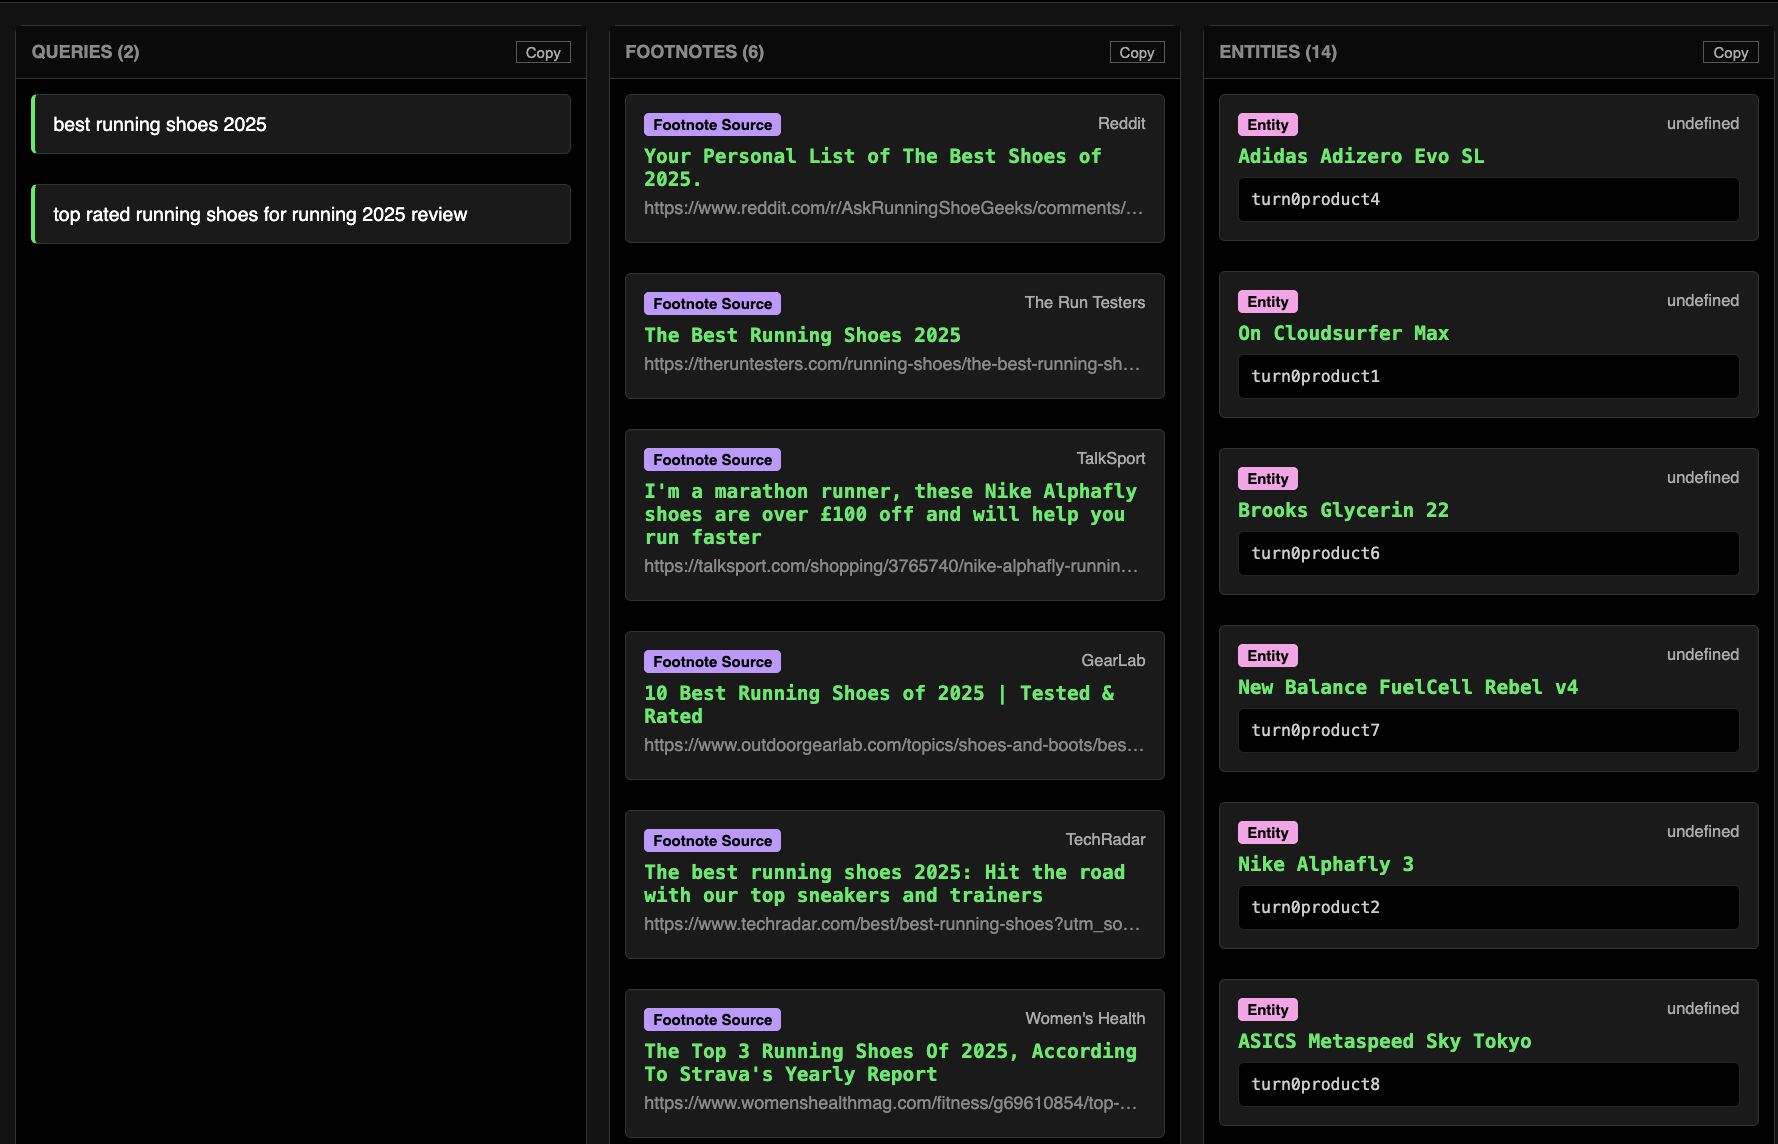Click the 'GearLab' source label
1778x1144 pixels.
tap(1113, 661)
